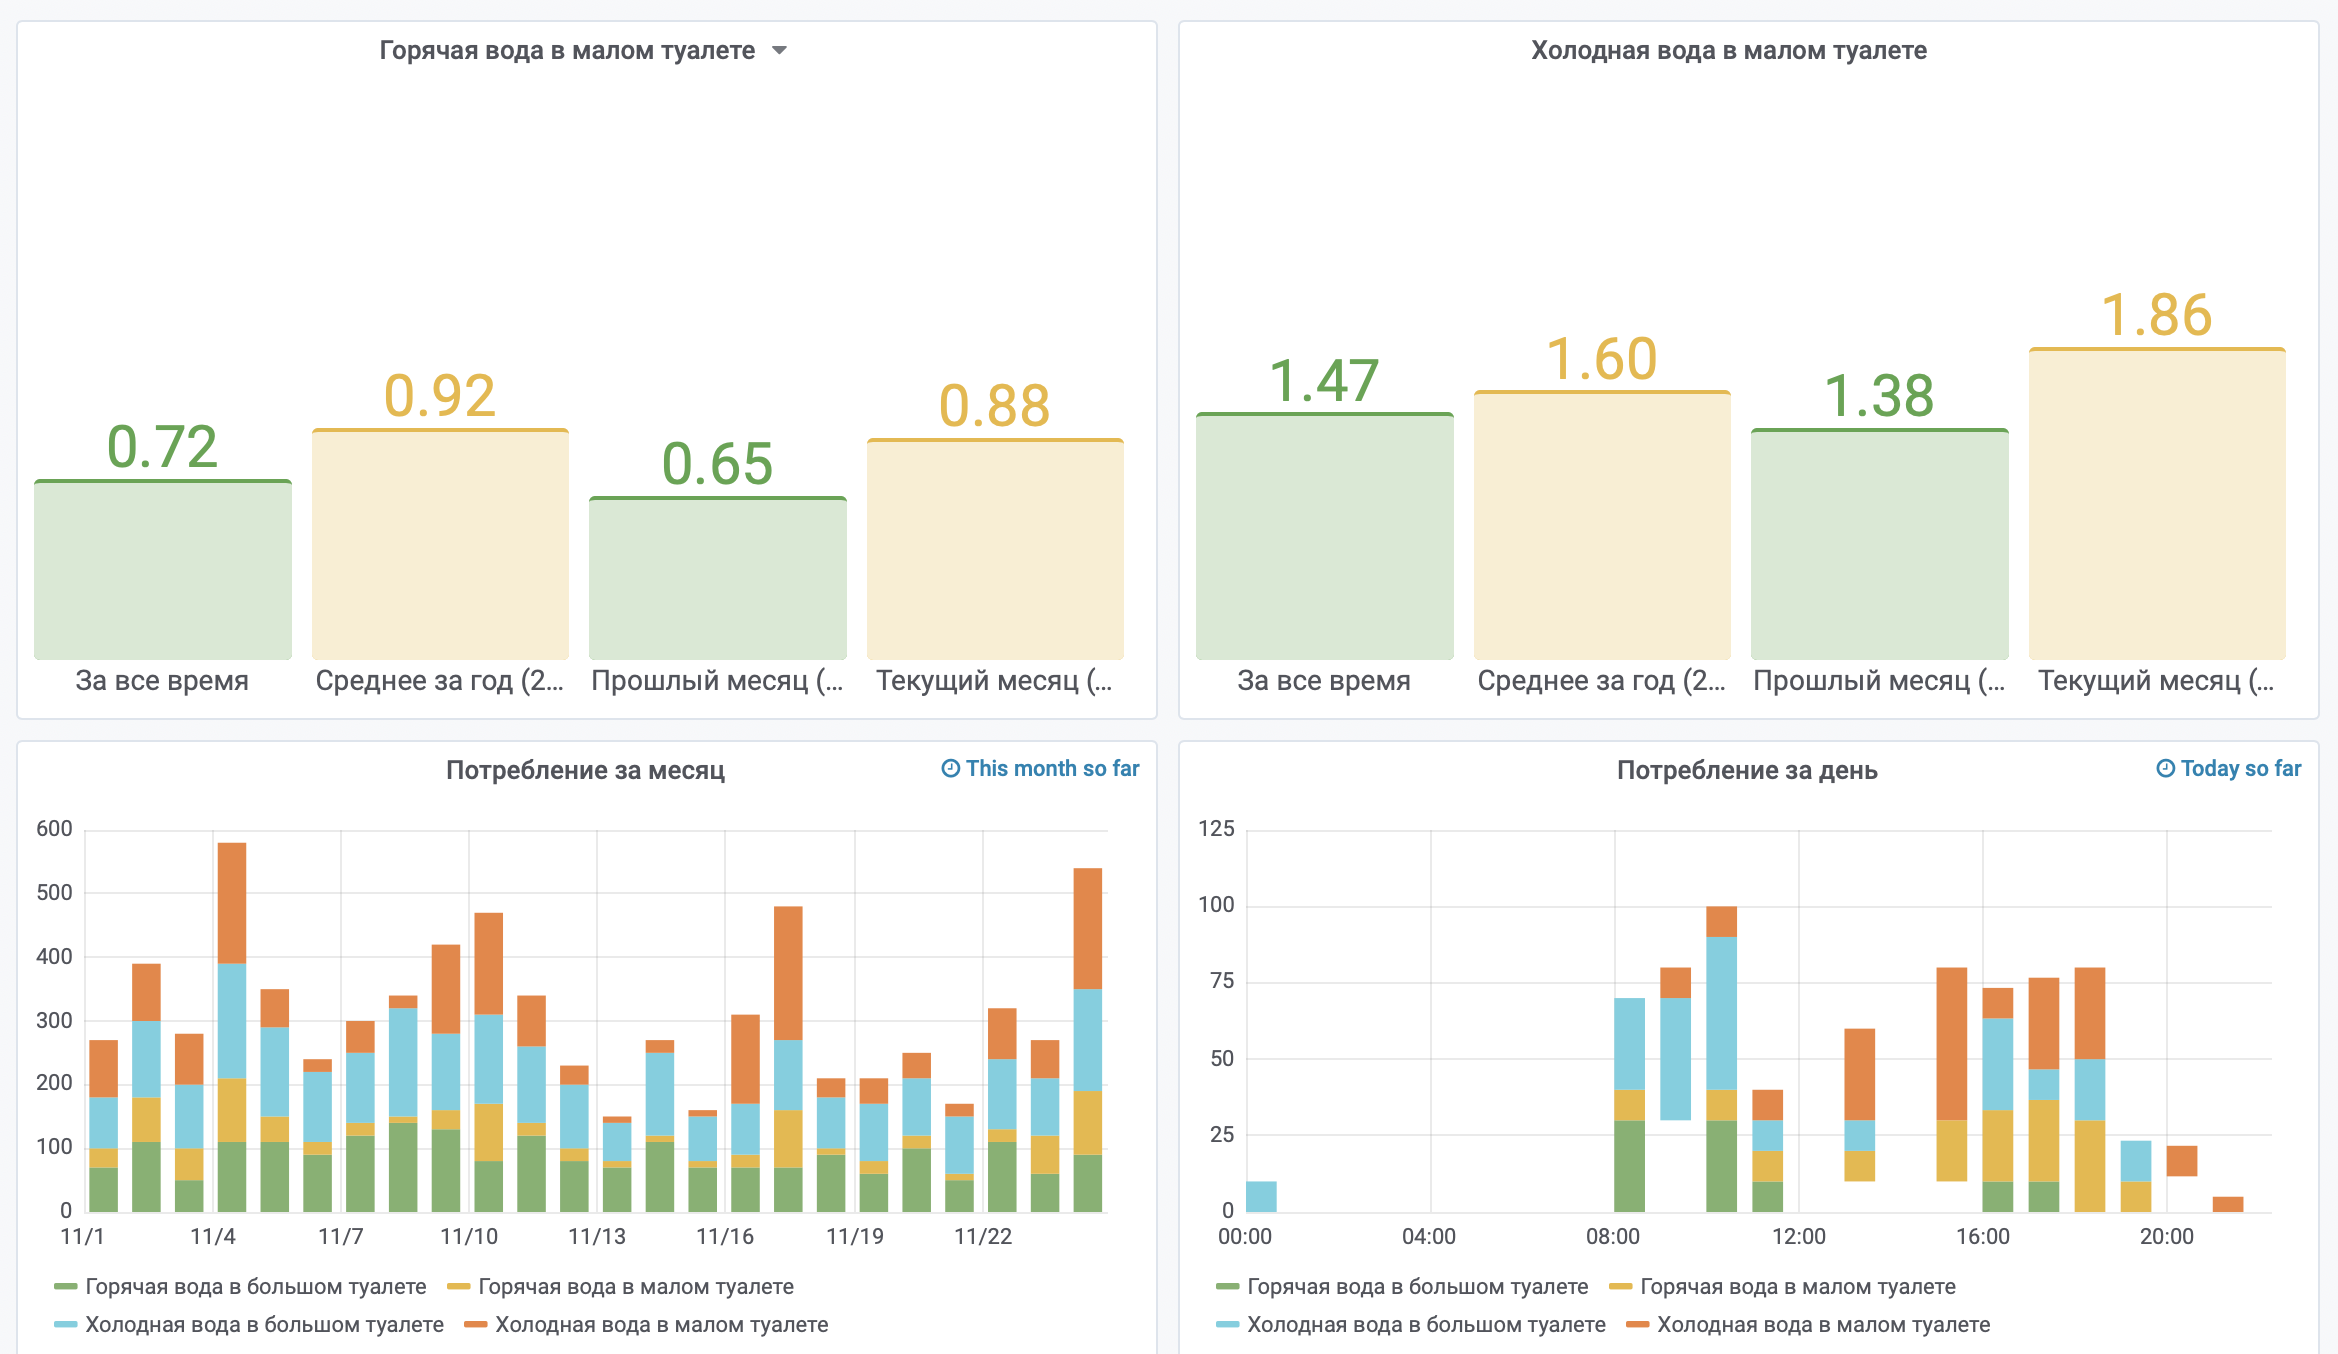Toggle Холодная вода в большом туалете series in daily legend

(1425, 1324)
